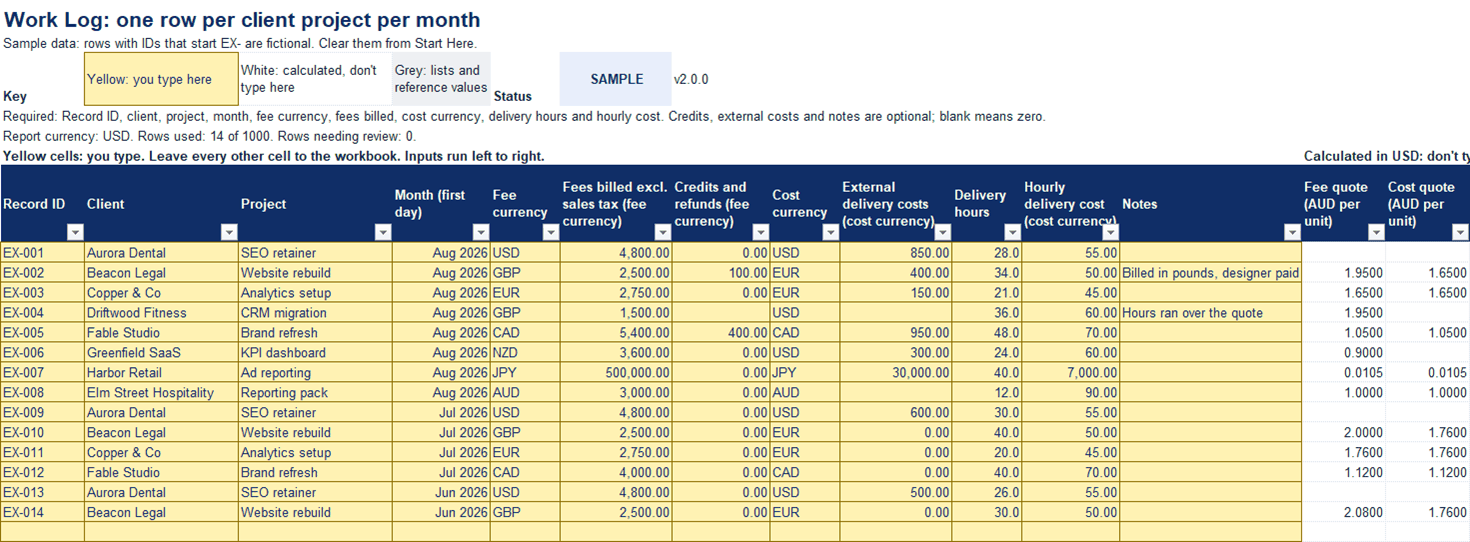Open the Fee currency filter dropdown

tap(551, 232)
